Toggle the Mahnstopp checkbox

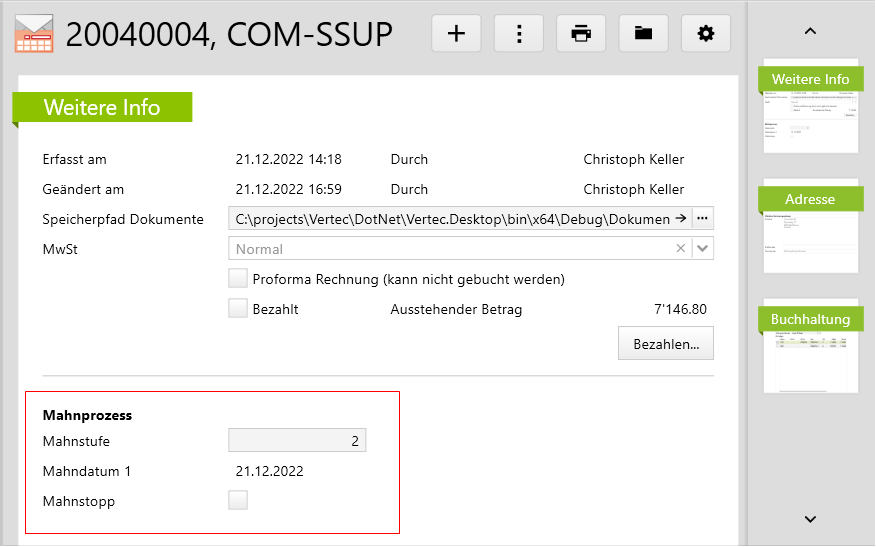[x=238, y=501]
